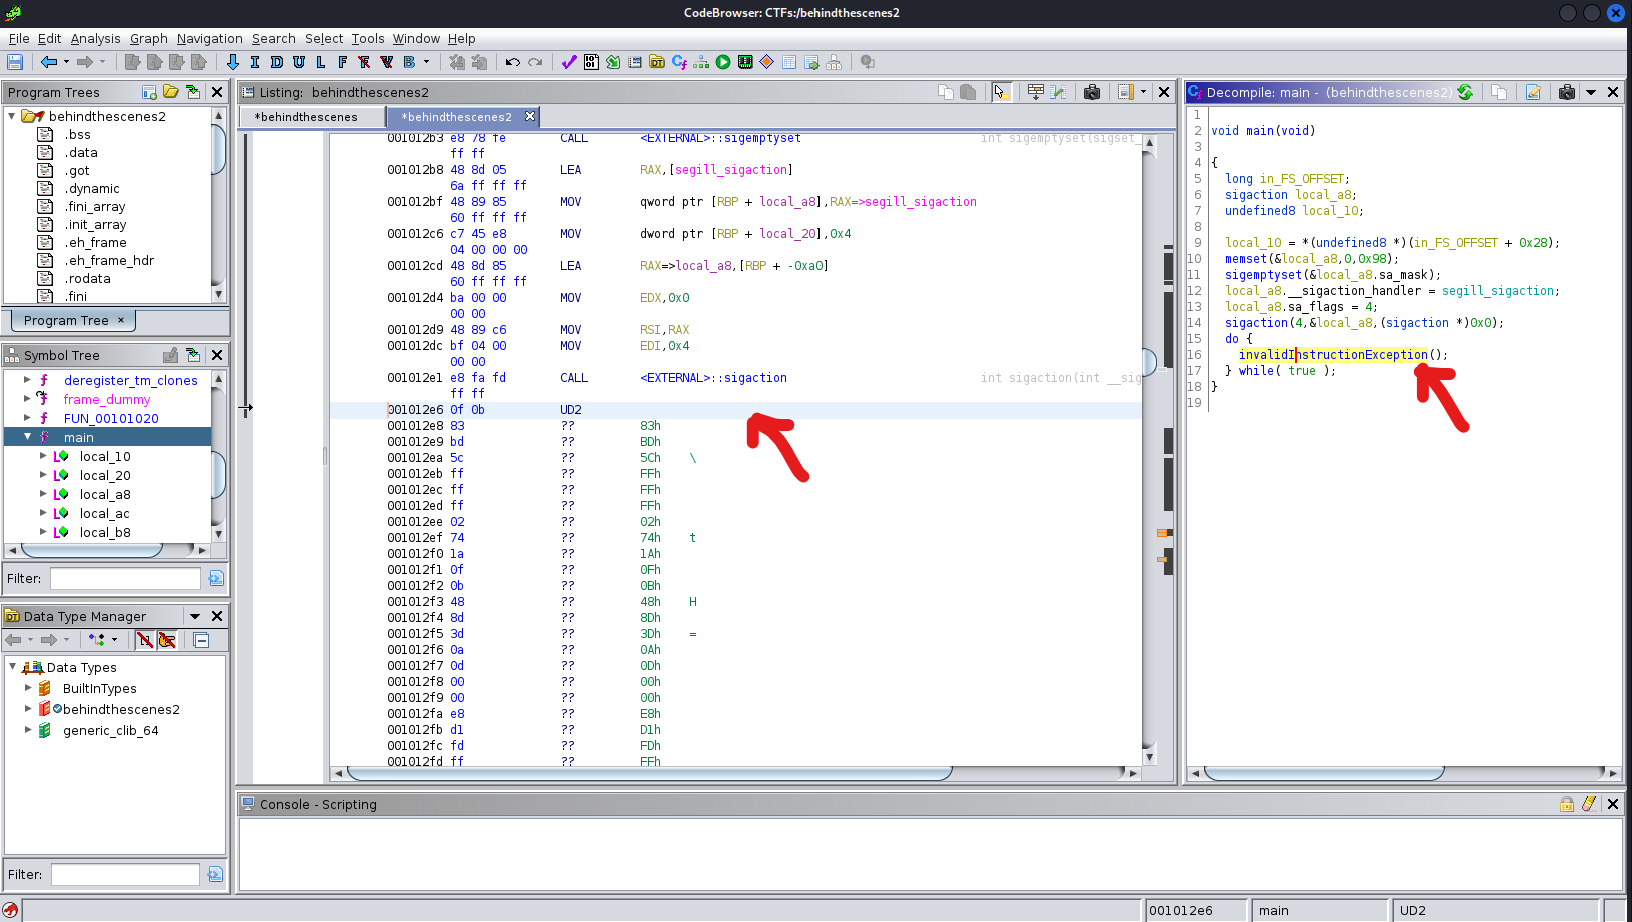1632x922 pixels.
Task: Click the Save program toolbar icon
Action: tap(15, 62)
